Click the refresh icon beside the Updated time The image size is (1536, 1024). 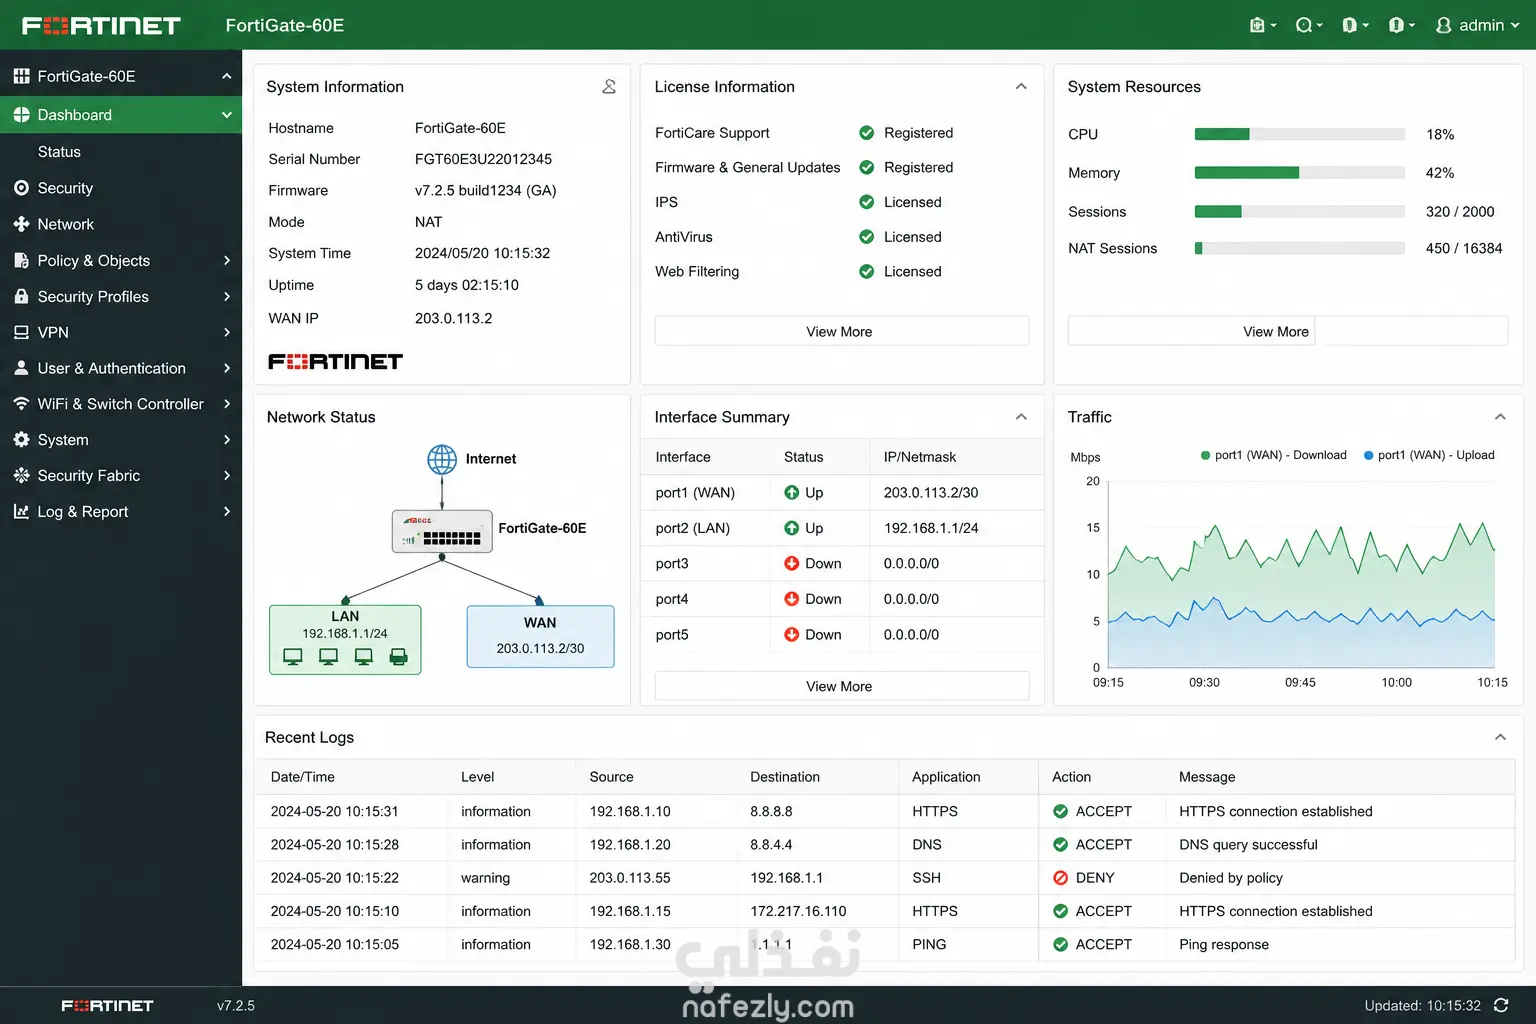(1501, 1005)
